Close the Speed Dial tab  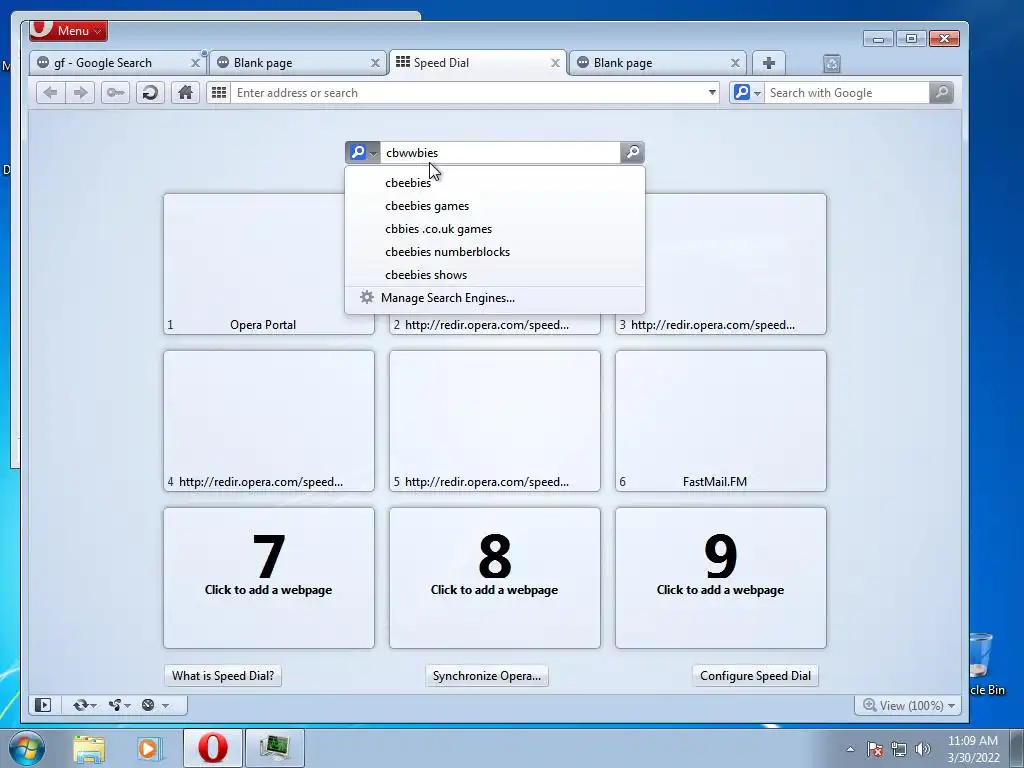(555, 63)
